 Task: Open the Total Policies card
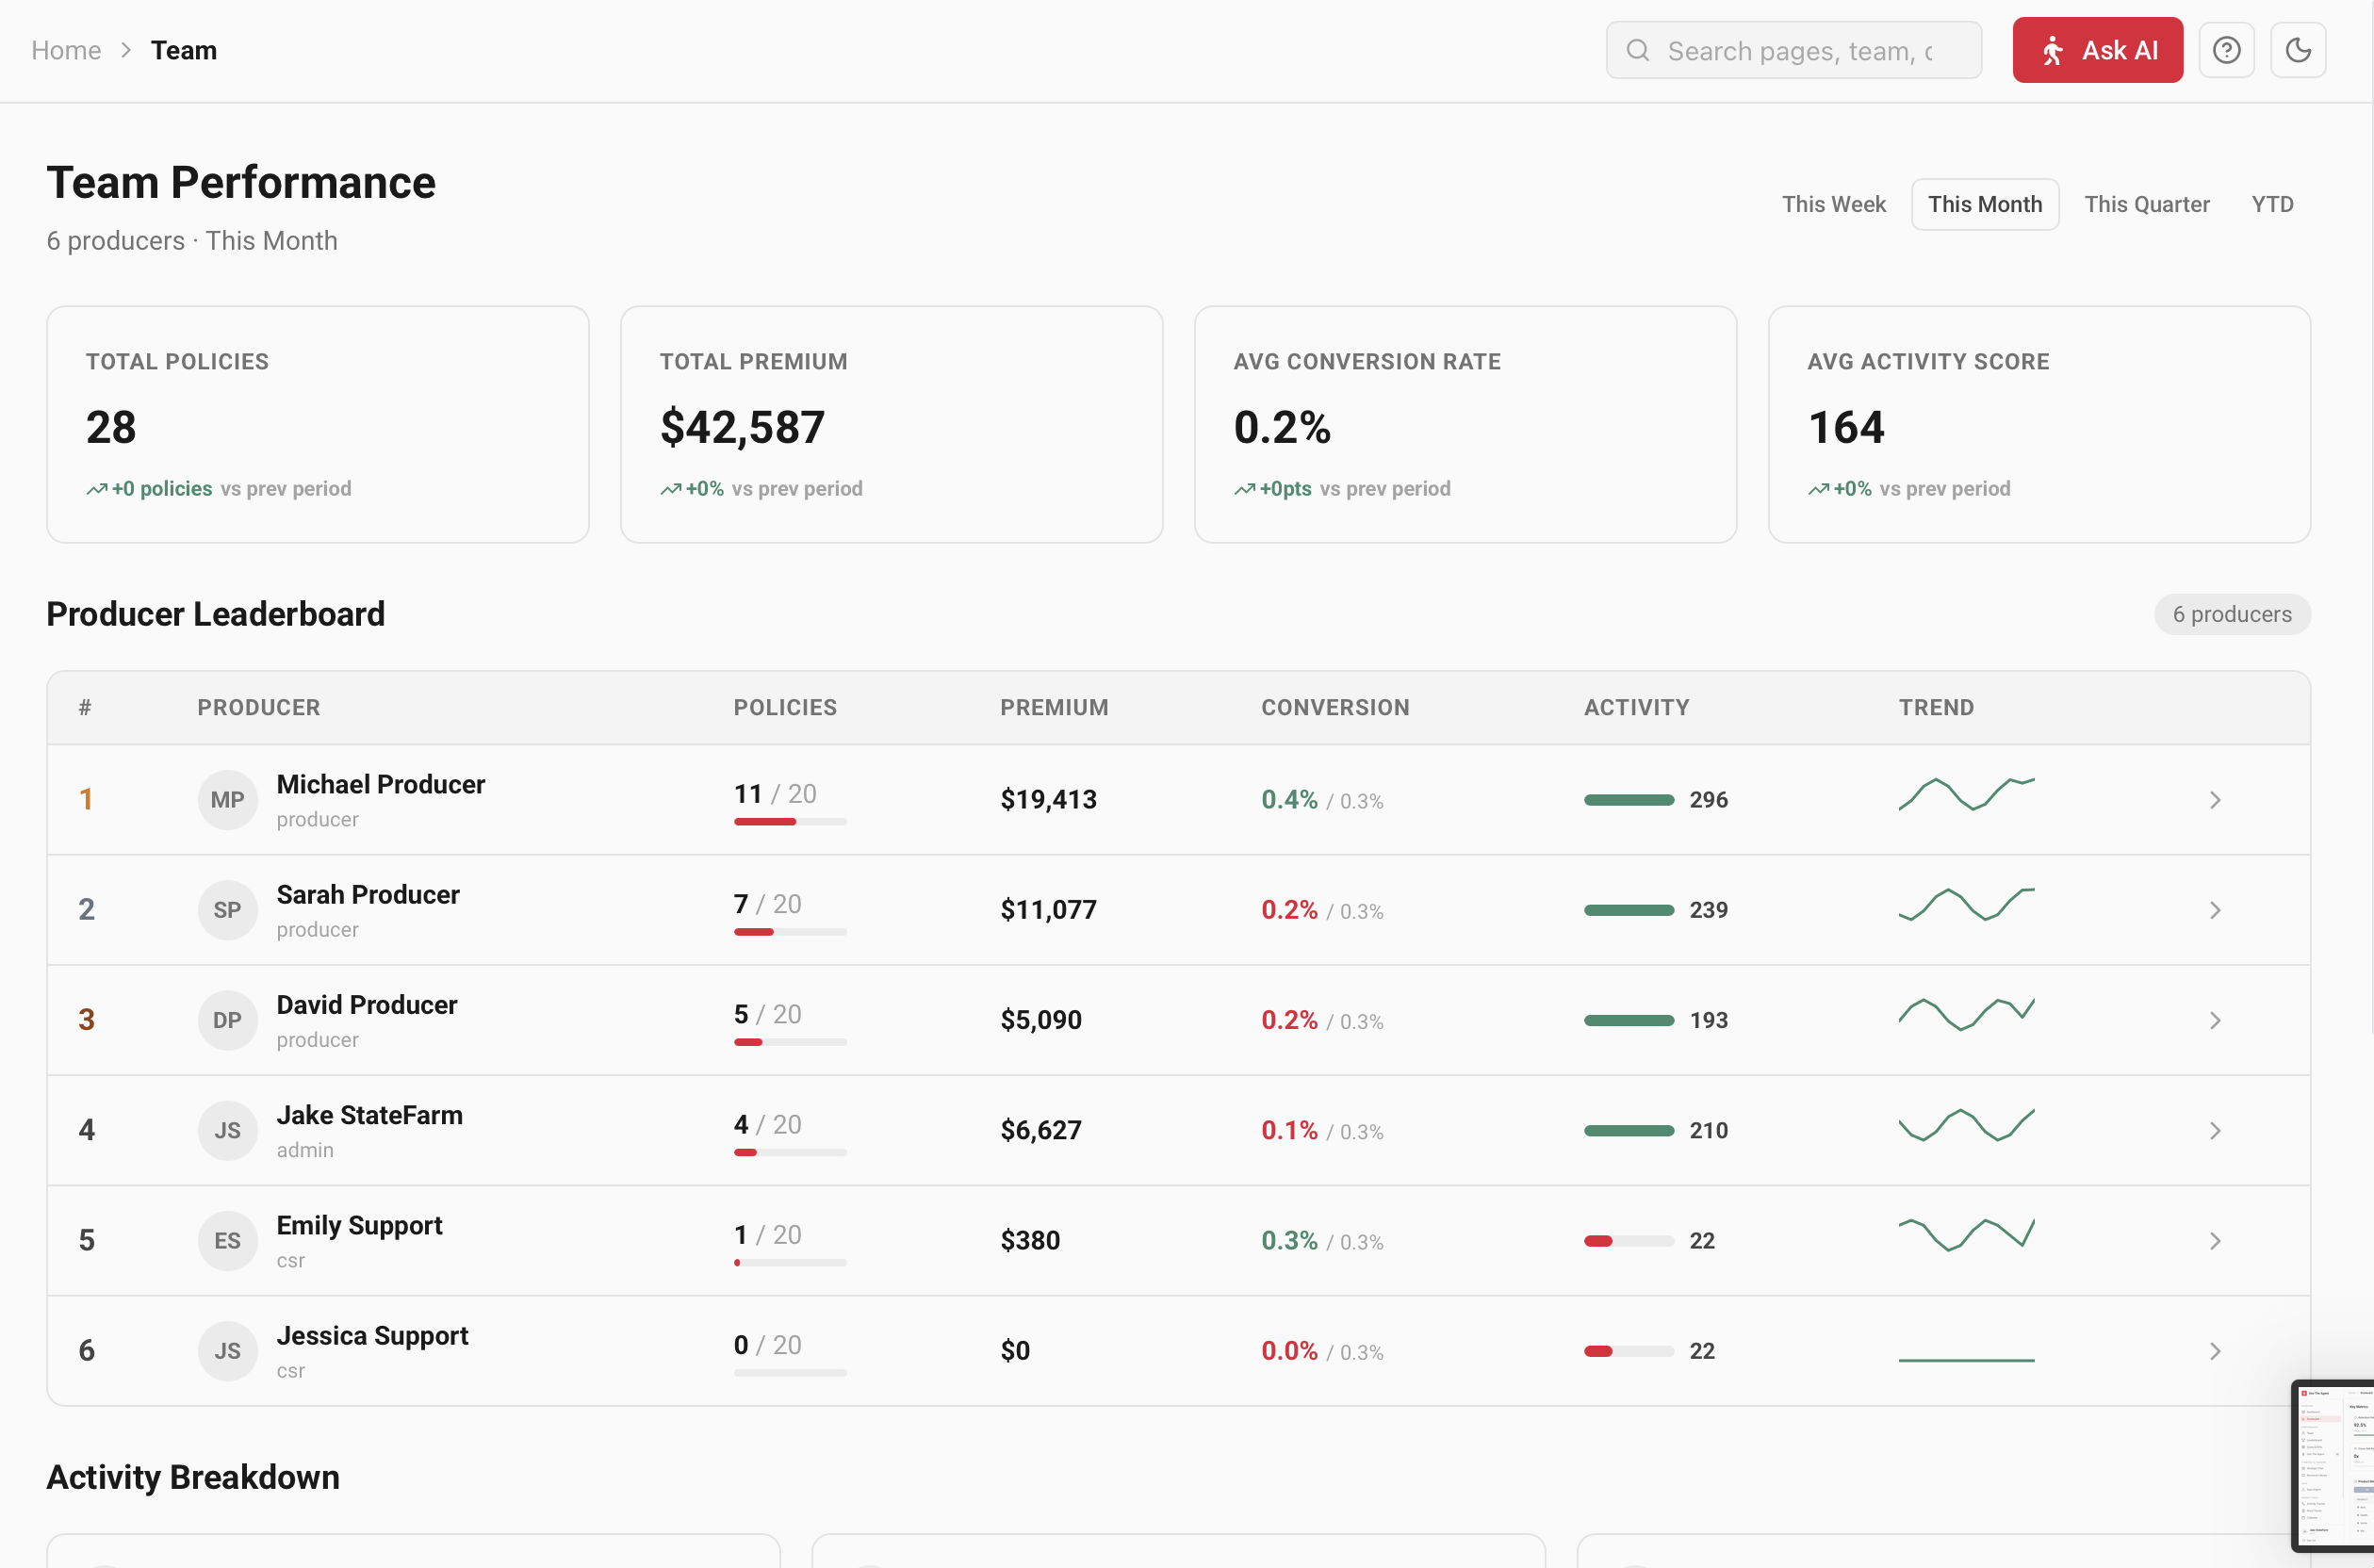pos(318,425)
